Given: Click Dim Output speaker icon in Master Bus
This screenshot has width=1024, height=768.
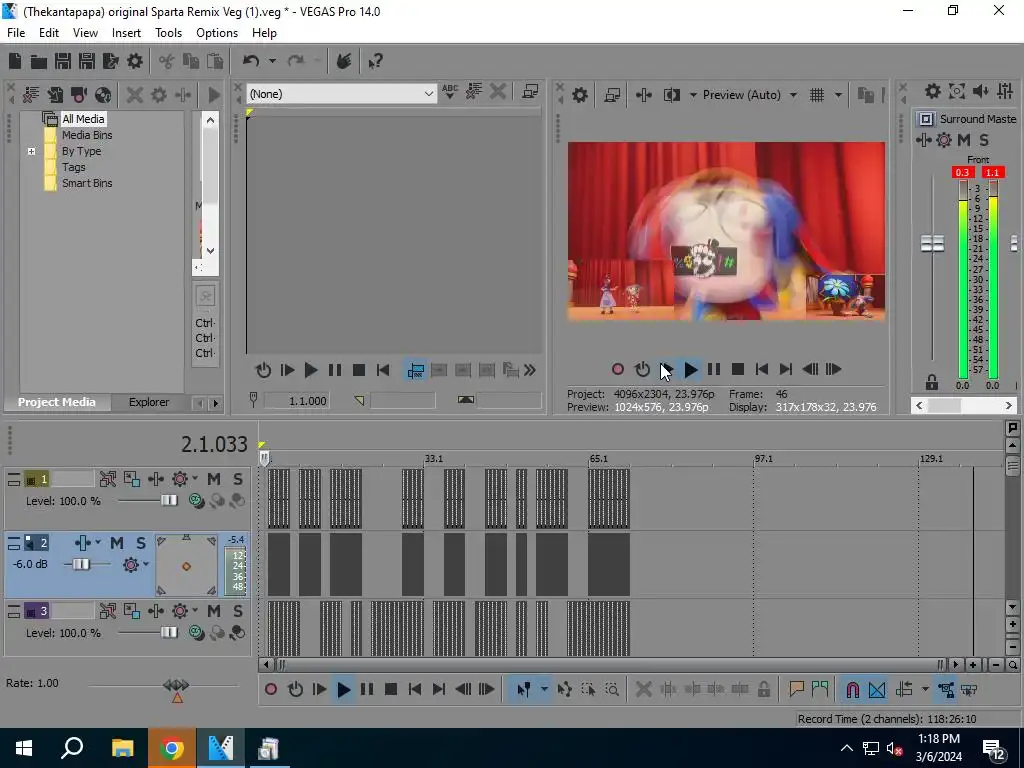Looking at the screenshot, I should 980,91.
